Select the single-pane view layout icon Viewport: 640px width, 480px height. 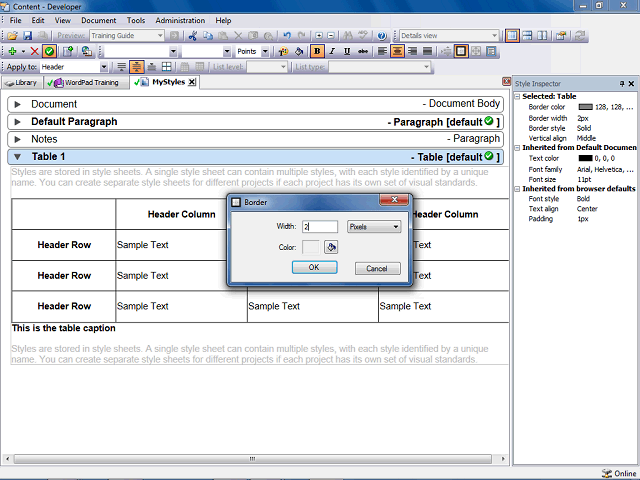point(512,36)
